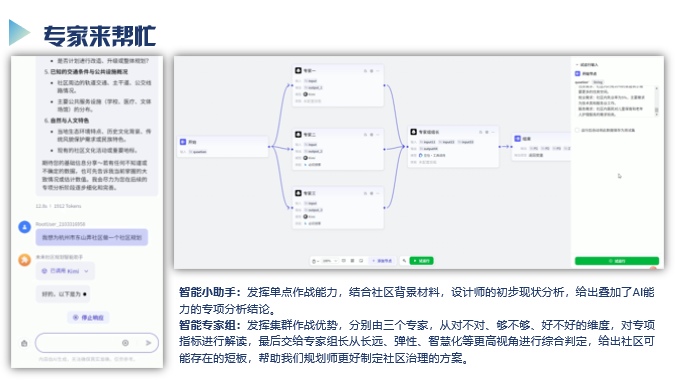Screen dimensions: 676x380
Task: Click the wrench debug icon in bottom toolbar
Action: pos(404,261)
